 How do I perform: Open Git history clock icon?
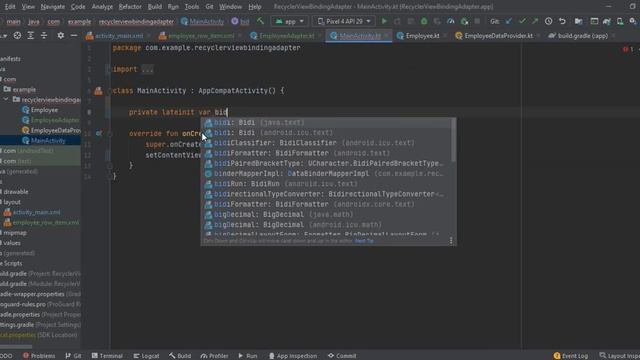549,21
